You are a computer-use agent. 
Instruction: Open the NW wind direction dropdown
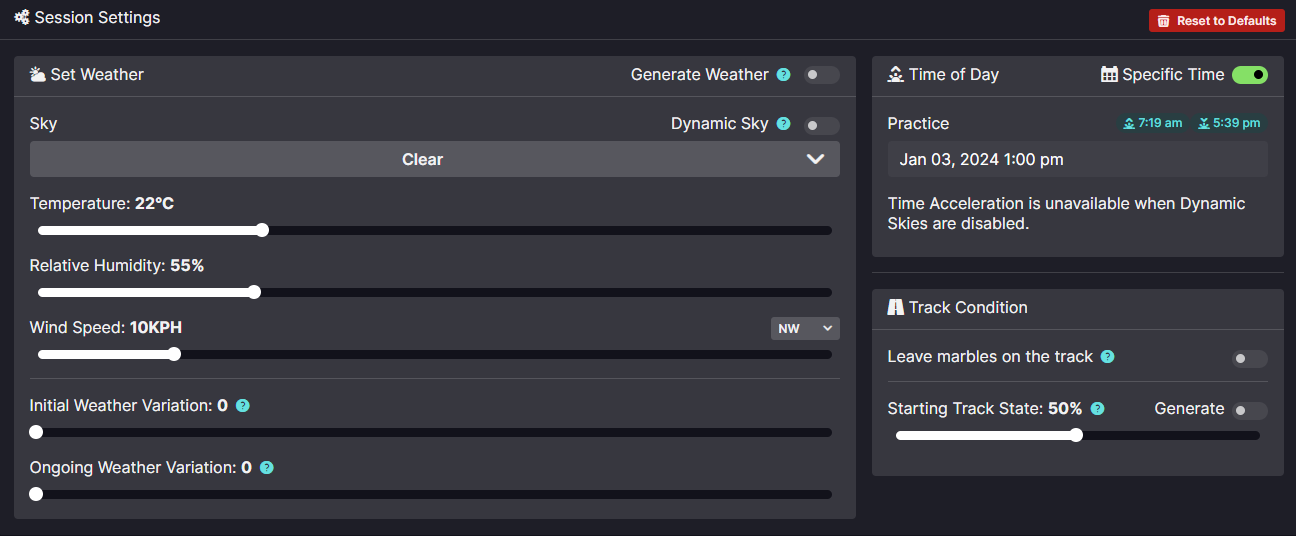pyautogui.click(x=804, y=328)
